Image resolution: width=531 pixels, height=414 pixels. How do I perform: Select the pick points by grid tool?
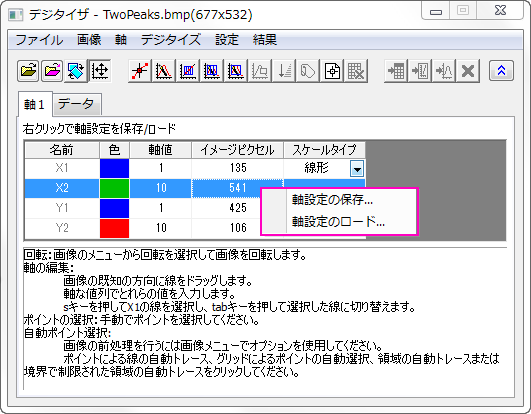[188, 71]
